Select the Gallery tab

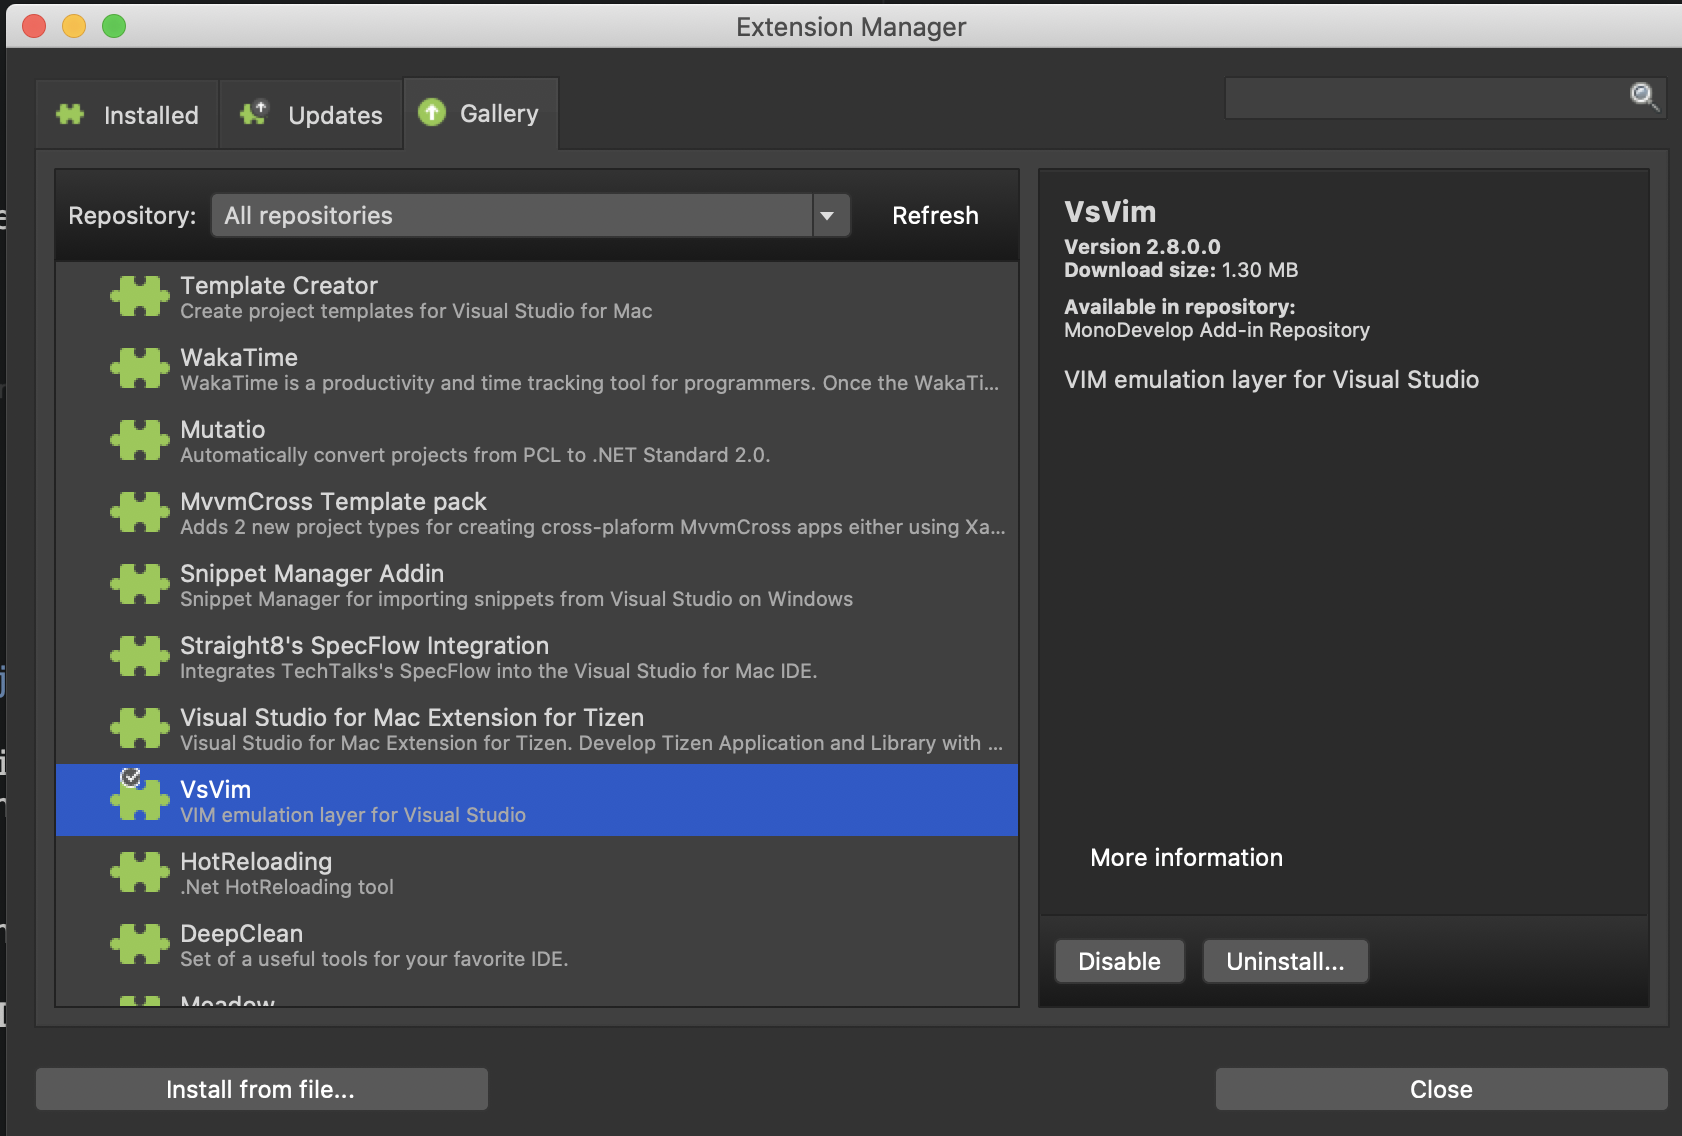(x=481, y=113)
